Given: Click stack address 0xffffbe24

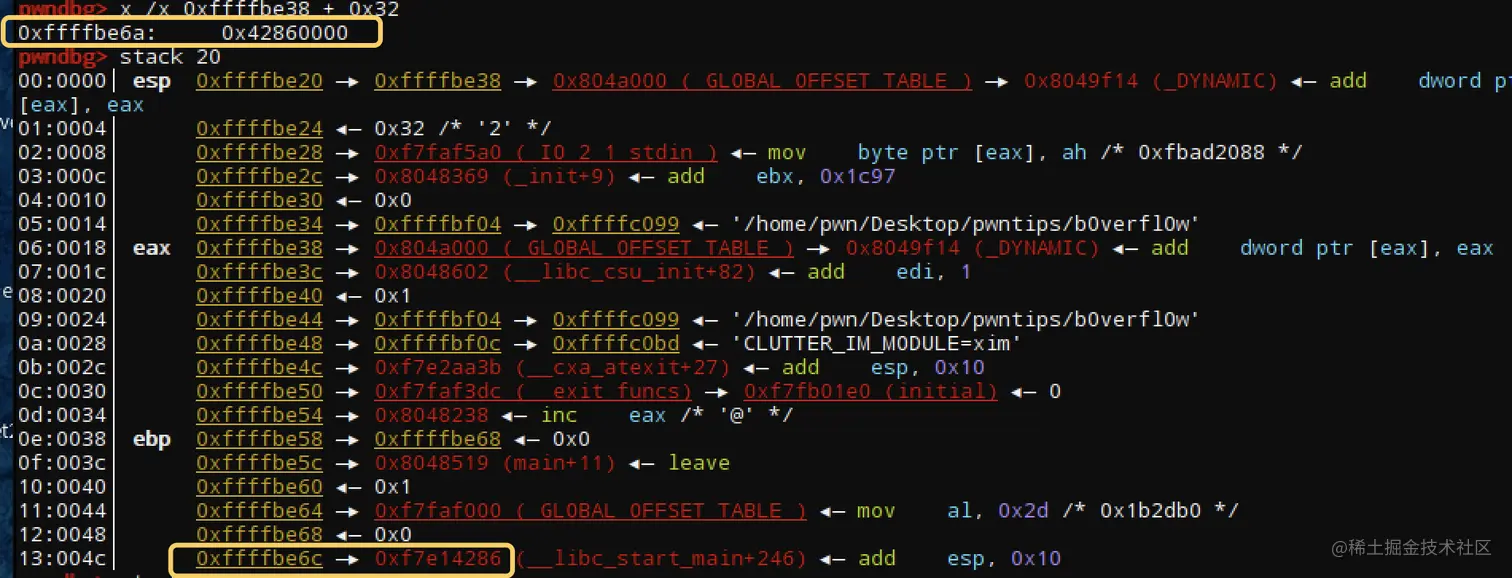Looking at the screenshot, I should tap(259, 128).
